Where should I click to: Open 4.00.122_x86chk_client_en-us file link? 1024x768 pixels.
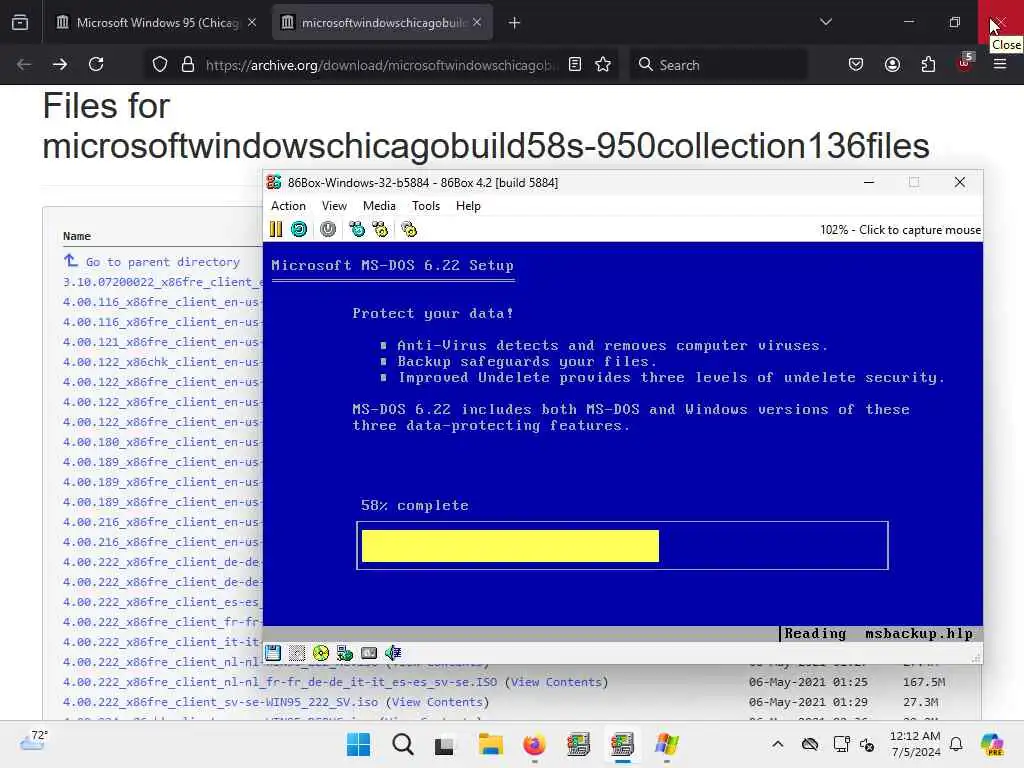163,362
